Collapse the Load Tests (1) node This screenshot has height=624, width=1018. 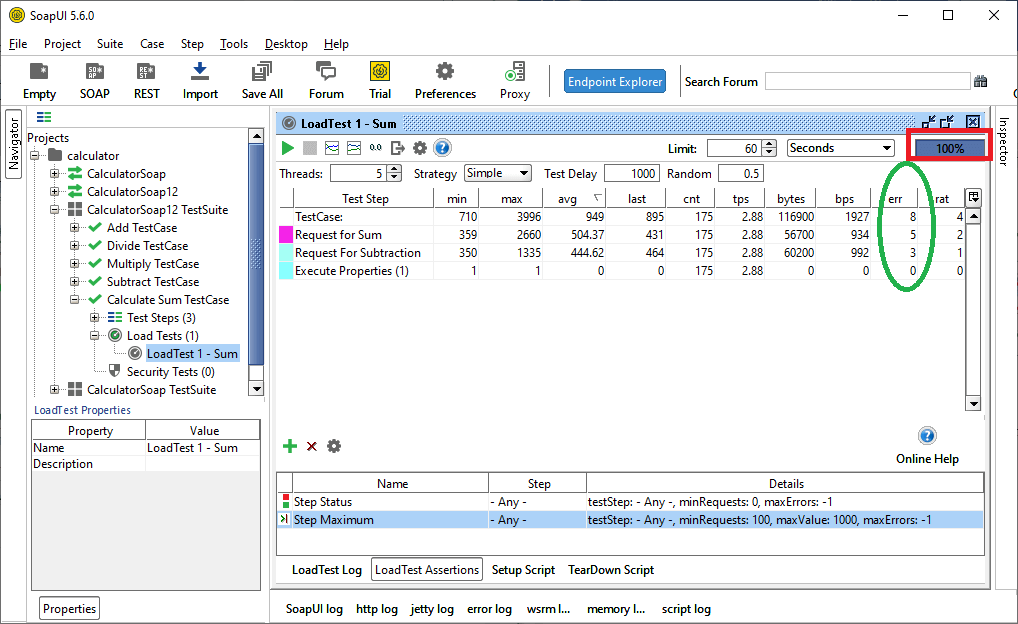point(95,336)
